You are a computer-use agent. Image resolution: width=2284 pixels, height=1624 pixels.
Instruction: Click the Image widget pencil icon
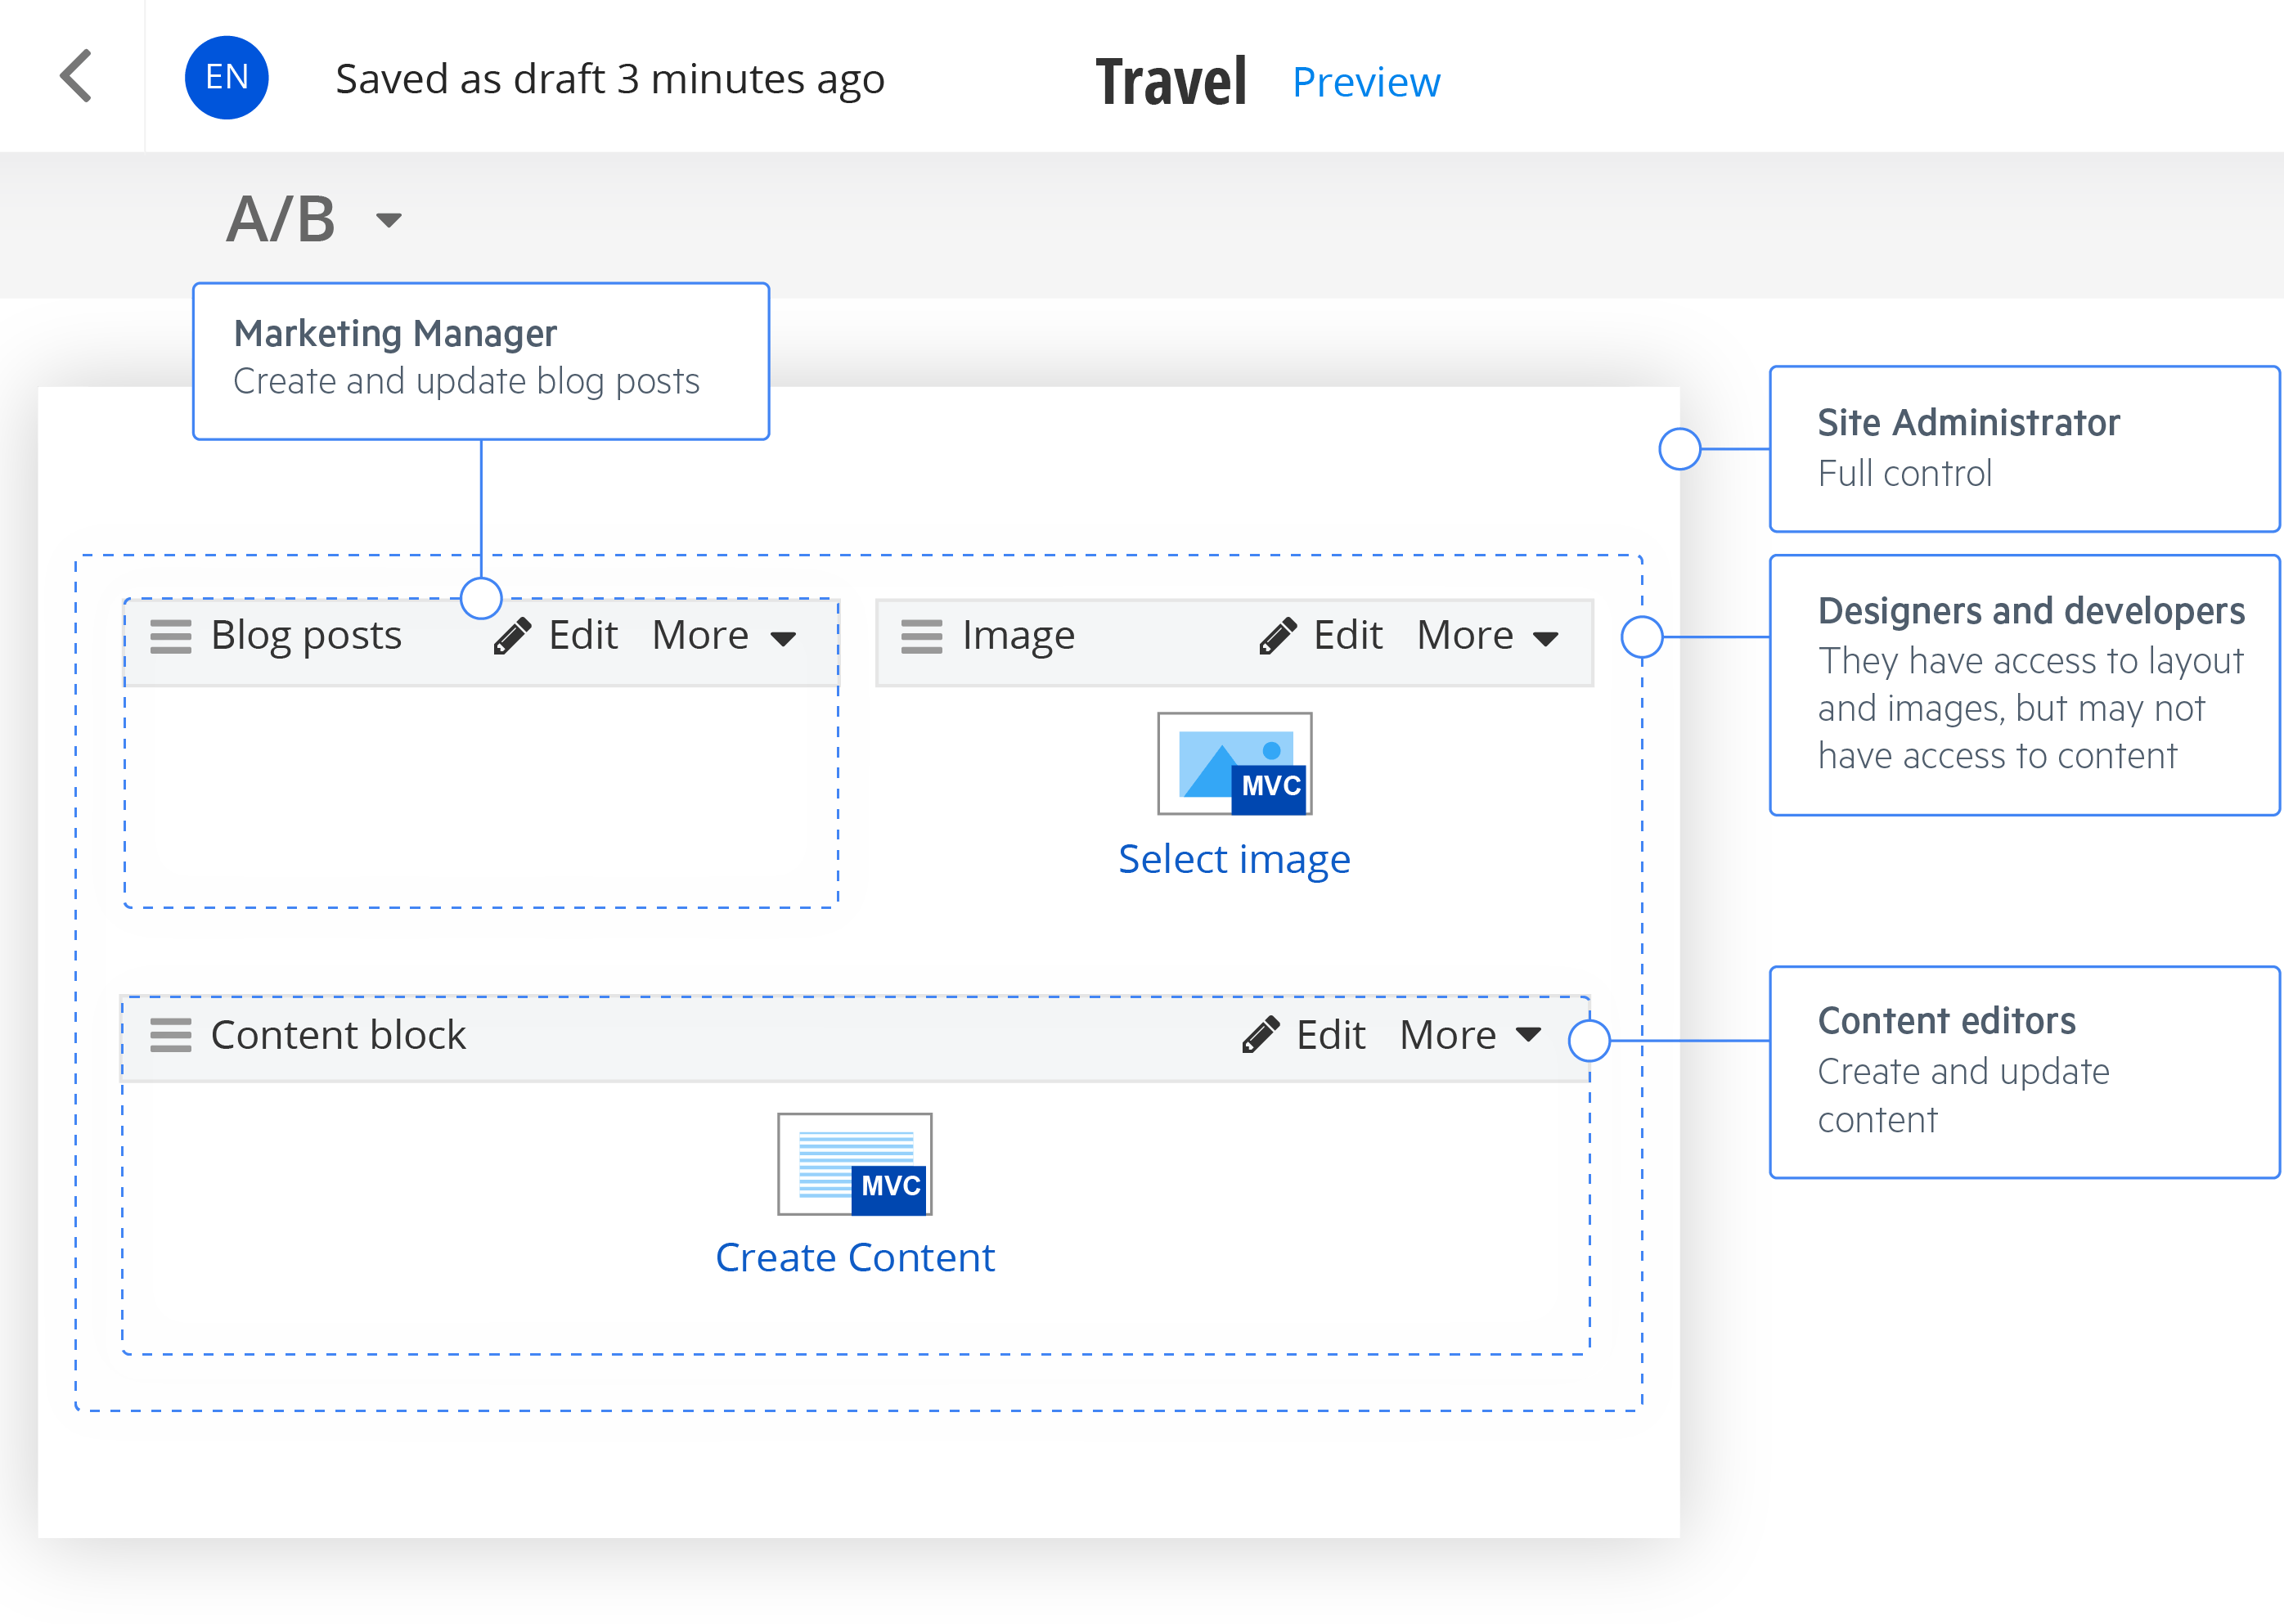(x=1278, y=636)
